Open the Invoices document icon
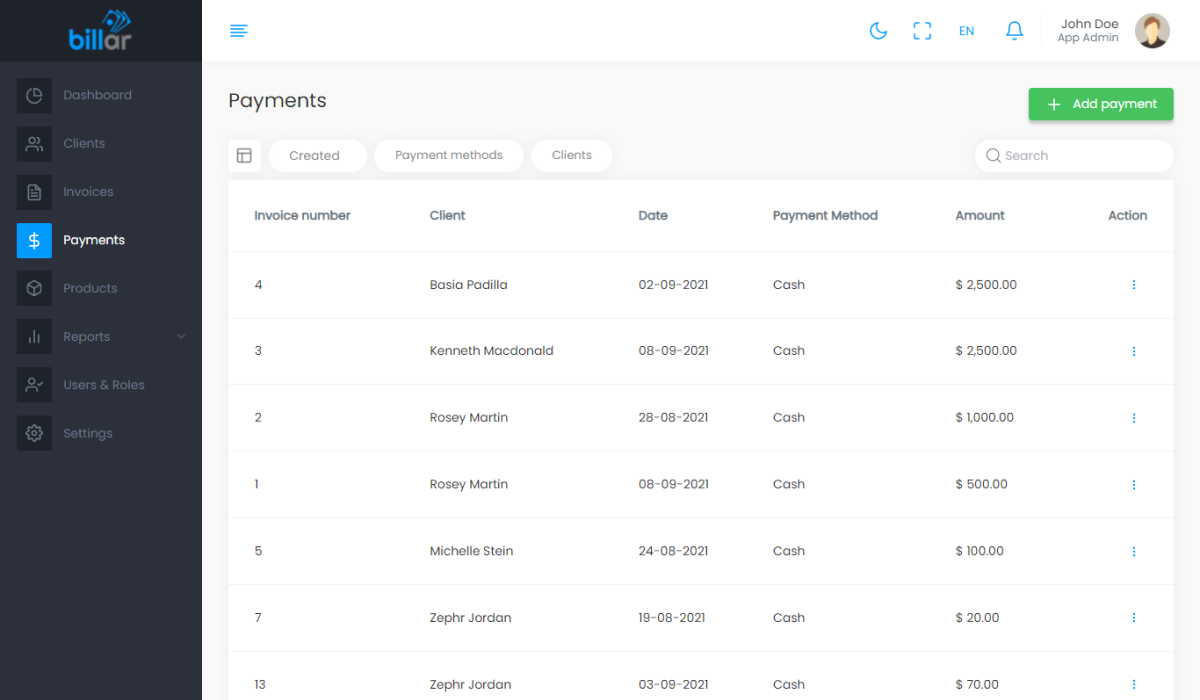The width and height of the screenshot is (1200, 700). [34, 192]
